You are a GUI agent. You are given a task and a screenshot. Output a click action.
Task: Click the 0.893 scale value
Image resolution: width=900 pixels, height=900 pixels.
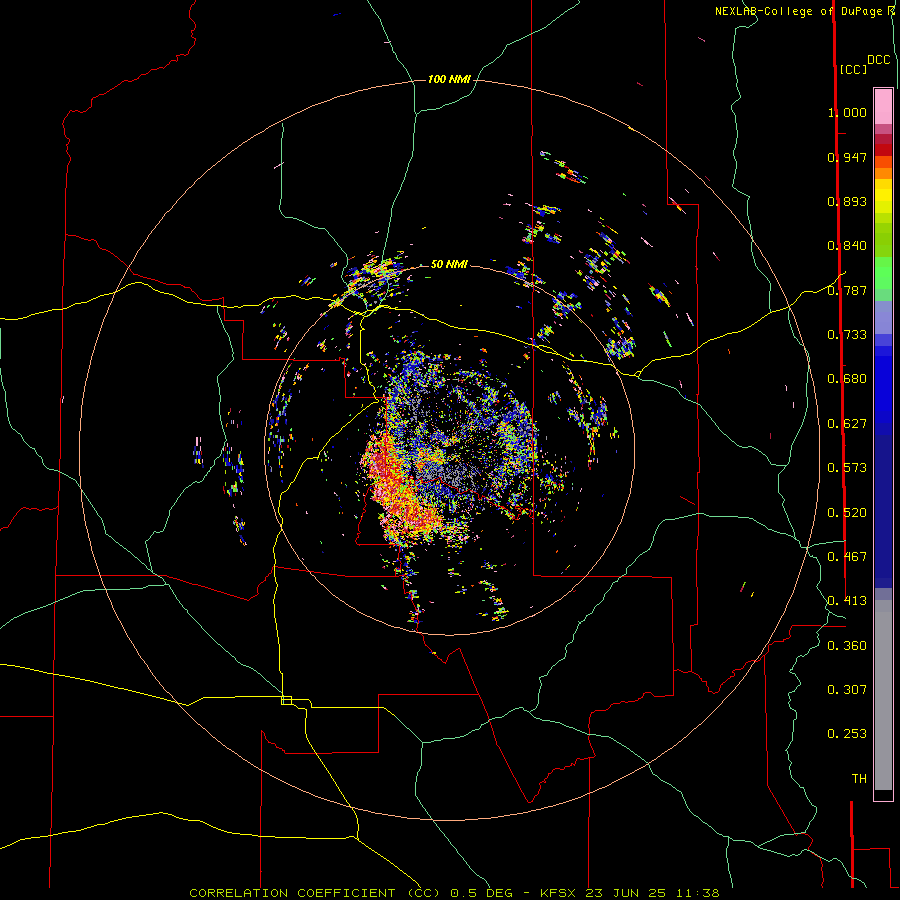pyautogui.click(x=847, y=201)
